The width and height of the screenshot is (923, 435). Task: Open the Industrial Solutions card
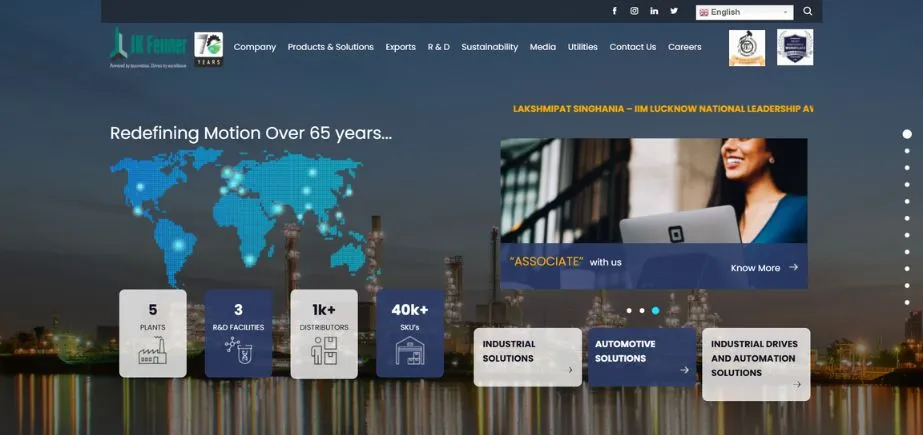click(527, 357)
